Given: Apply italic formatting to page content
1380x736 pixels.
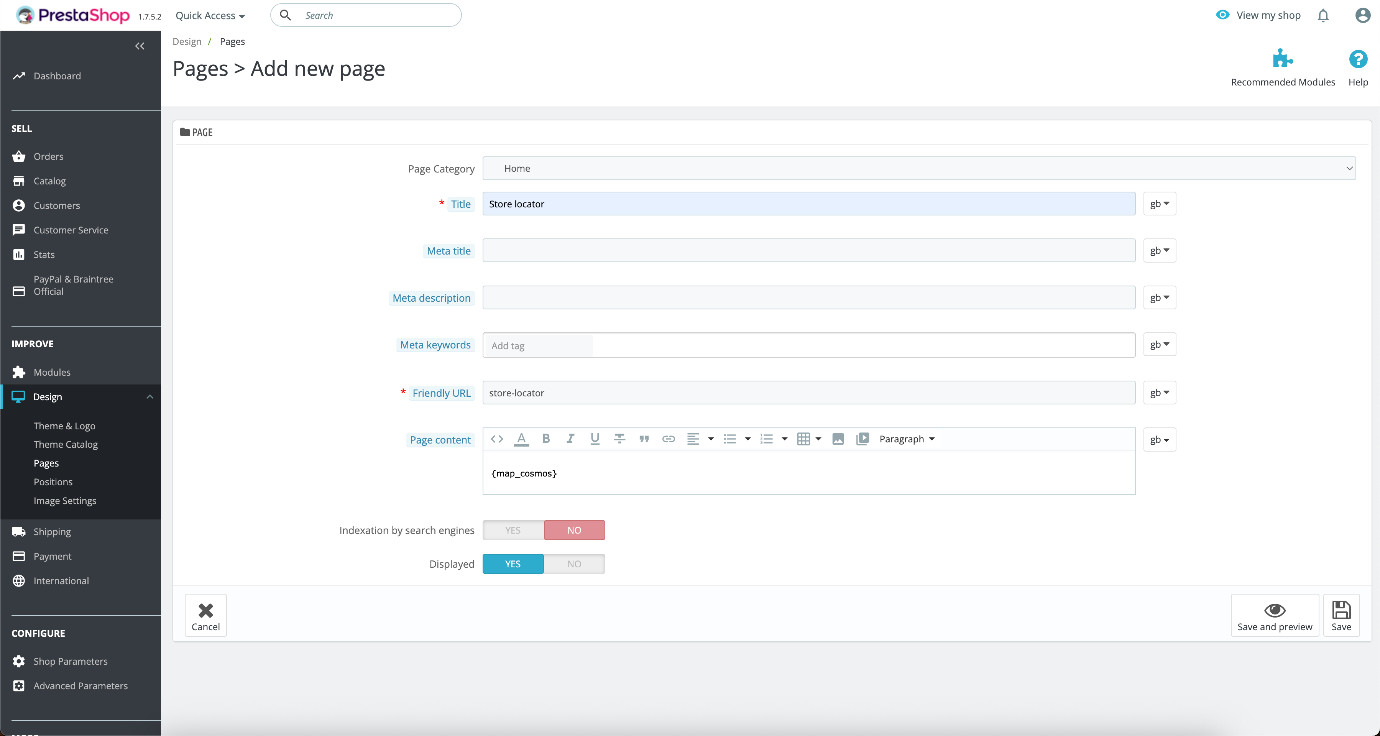Looking at the screenshot, I should click(x=570, y=438).
